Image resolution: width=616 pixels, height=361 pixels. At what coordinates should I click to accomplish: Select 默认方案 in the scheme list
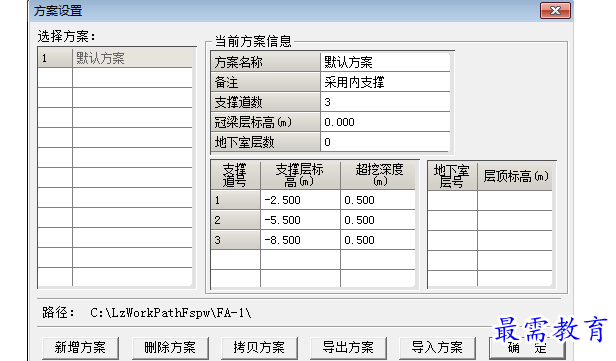pos(132,58)
